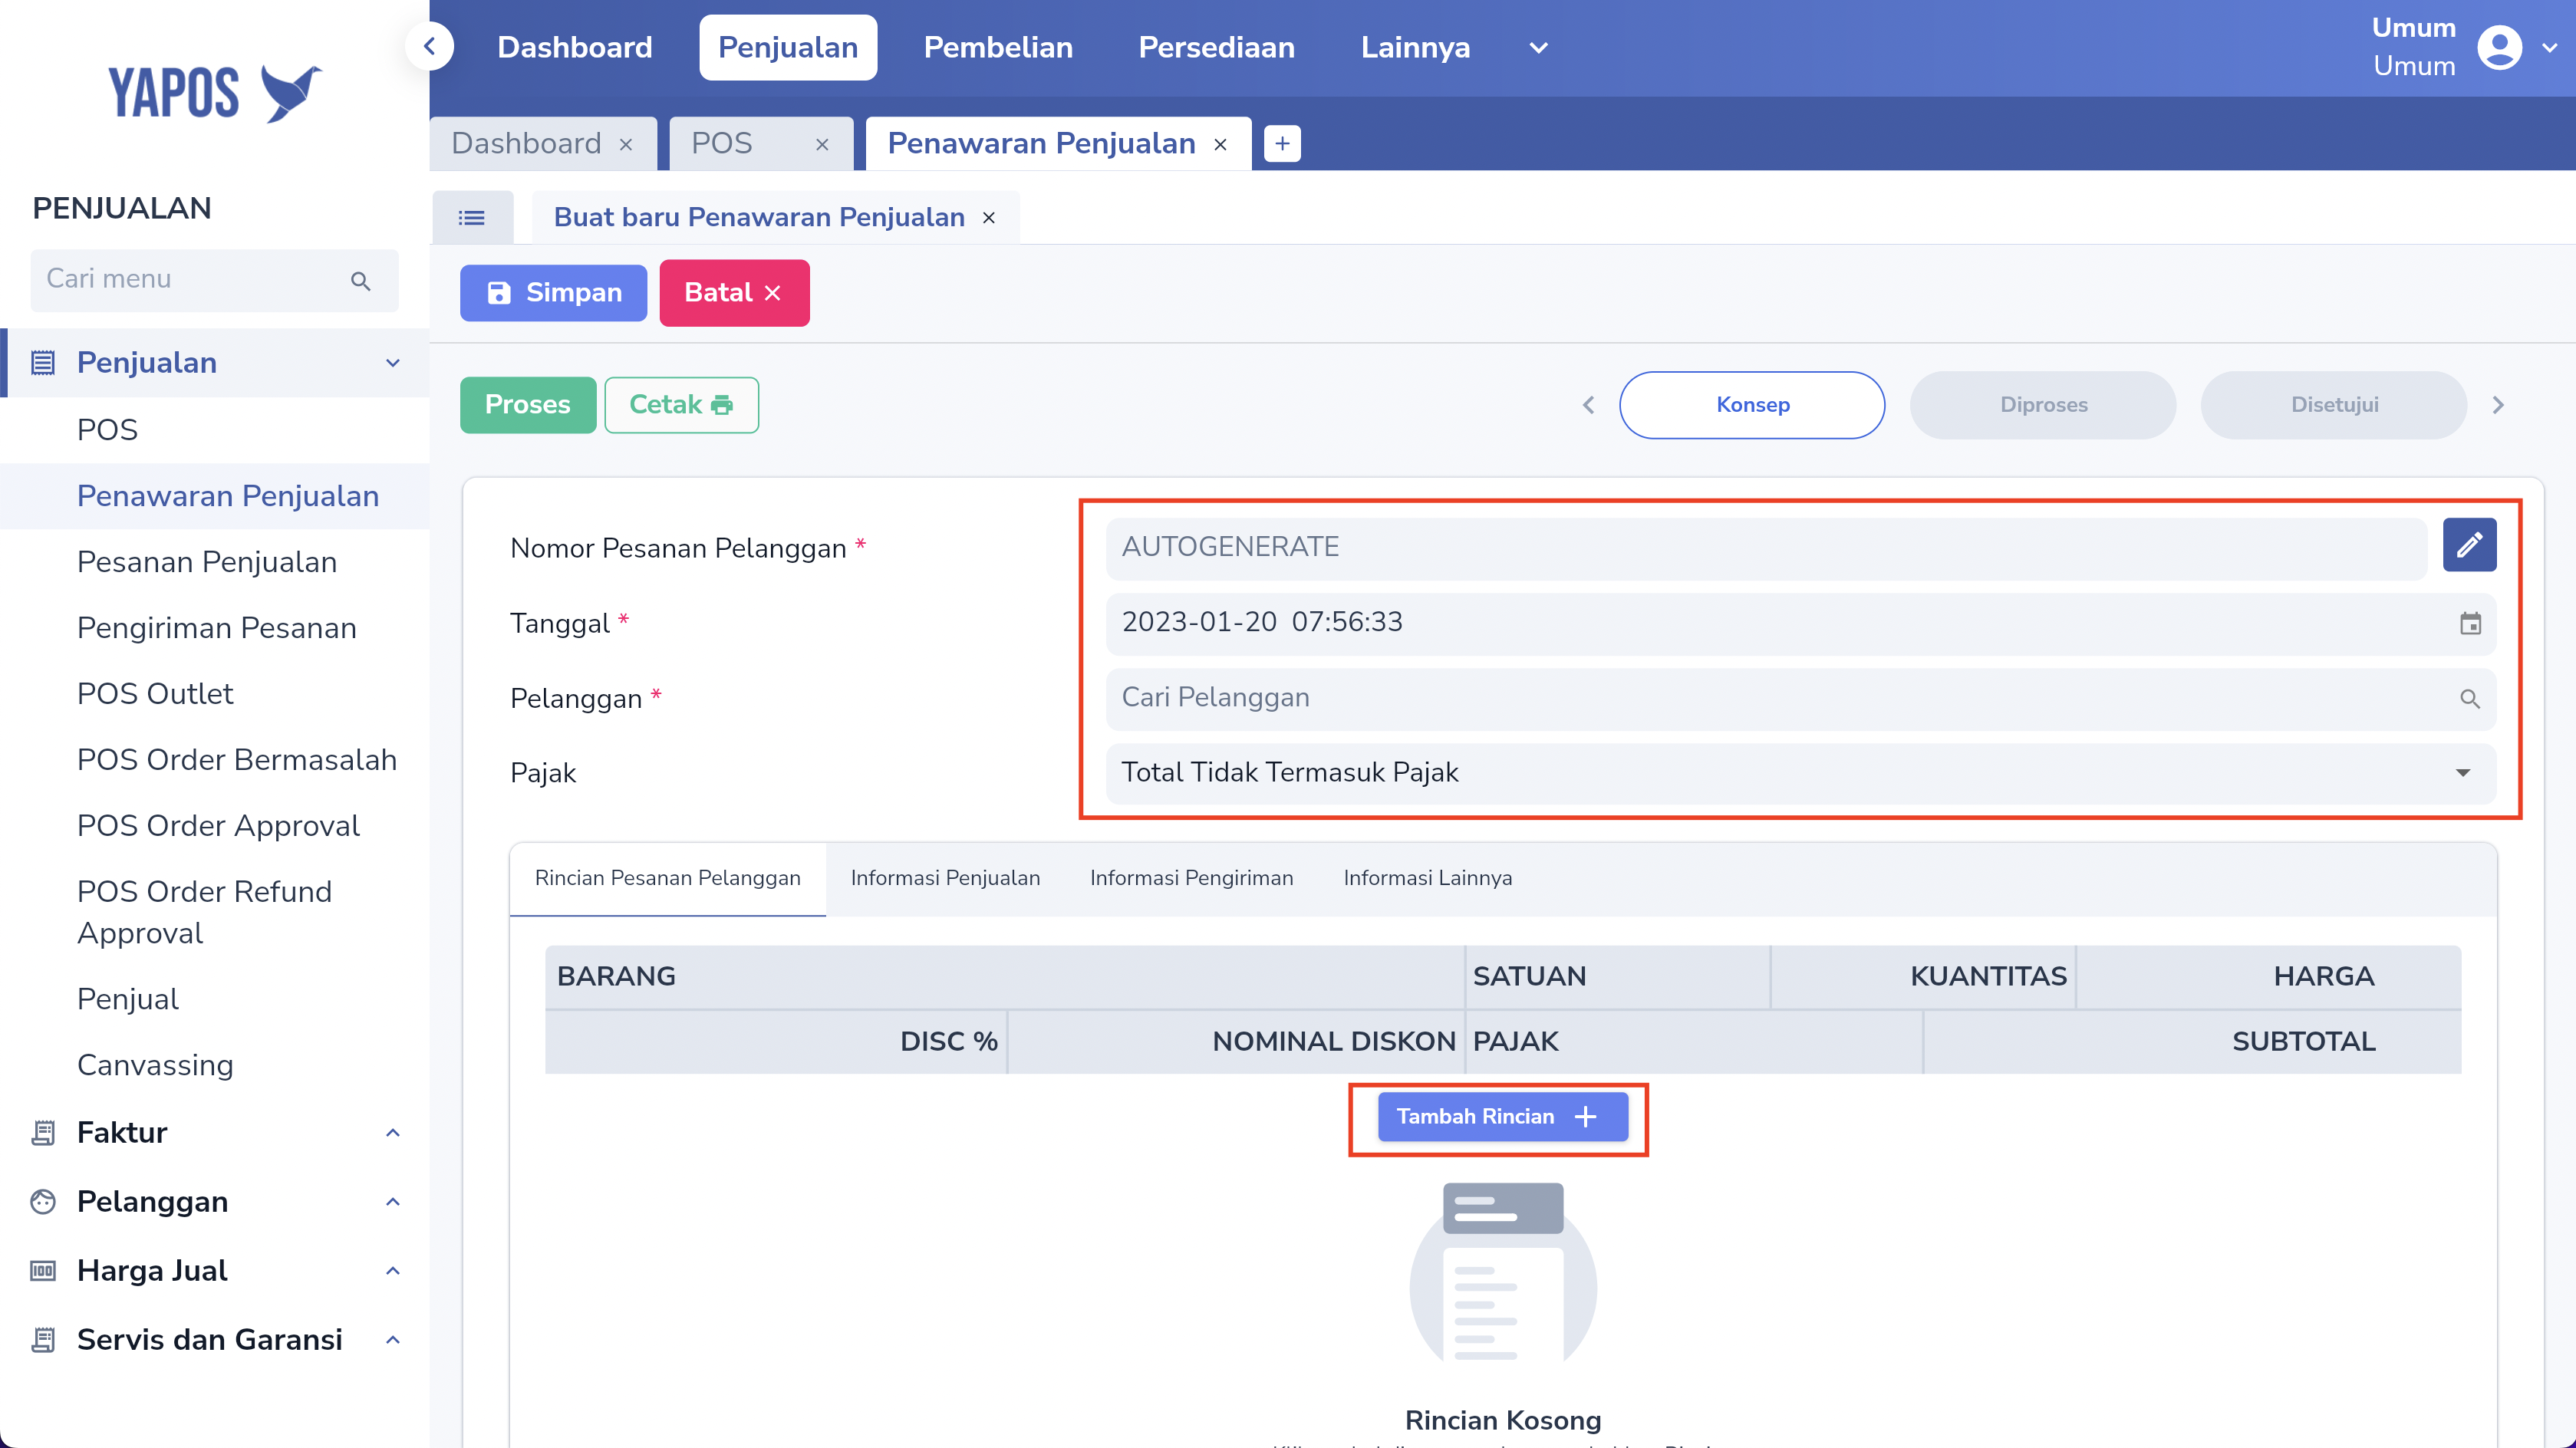
Task: Go to previous status with left arrow
Action: pyautogui.click(x=1588, y=405)
